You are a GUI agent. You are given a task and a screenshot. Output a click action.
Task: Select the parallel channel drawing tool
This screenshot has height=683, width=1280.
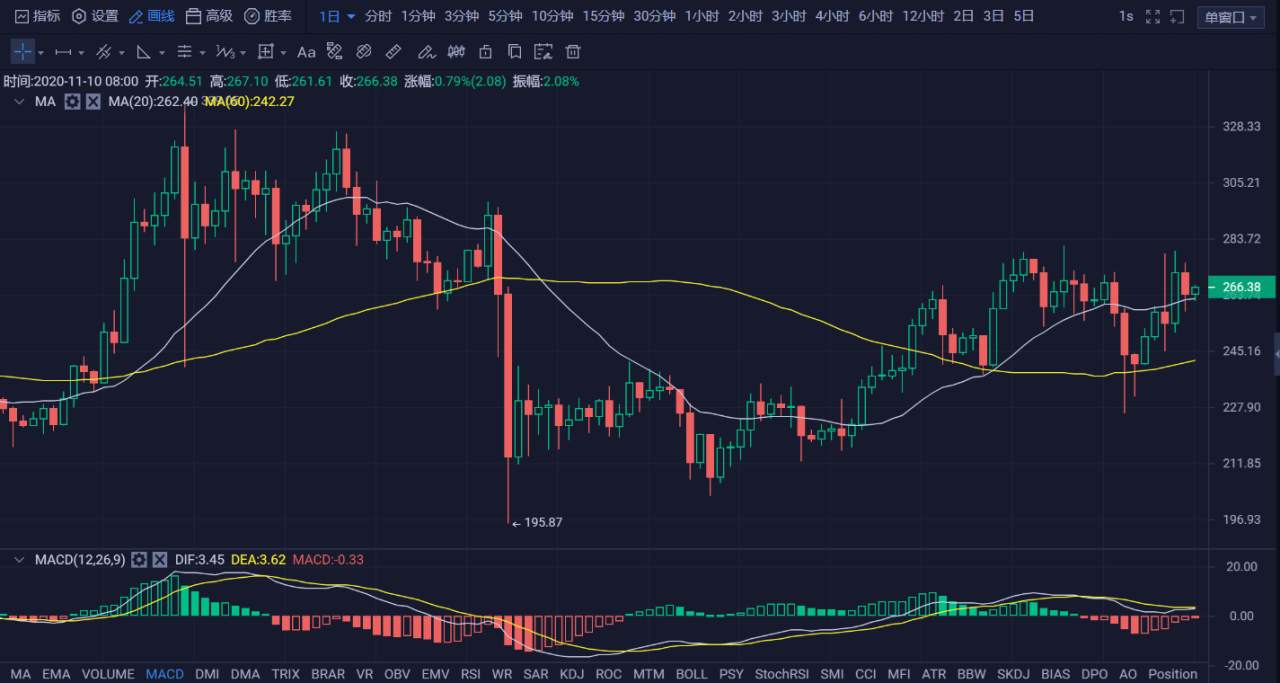(x=104, y=52)
